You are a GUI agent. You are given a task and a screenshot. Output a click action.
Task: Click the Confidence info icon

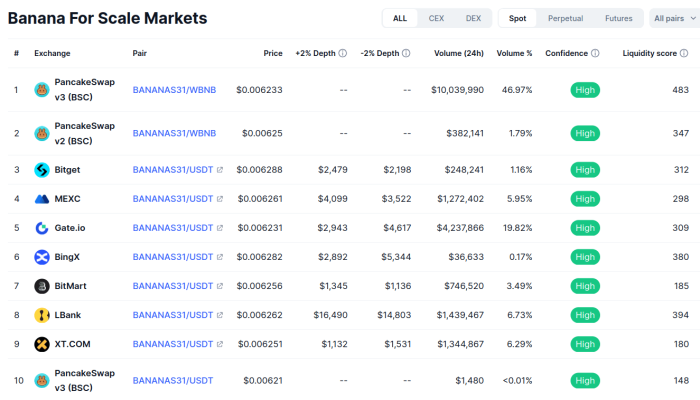pos(595,53)
